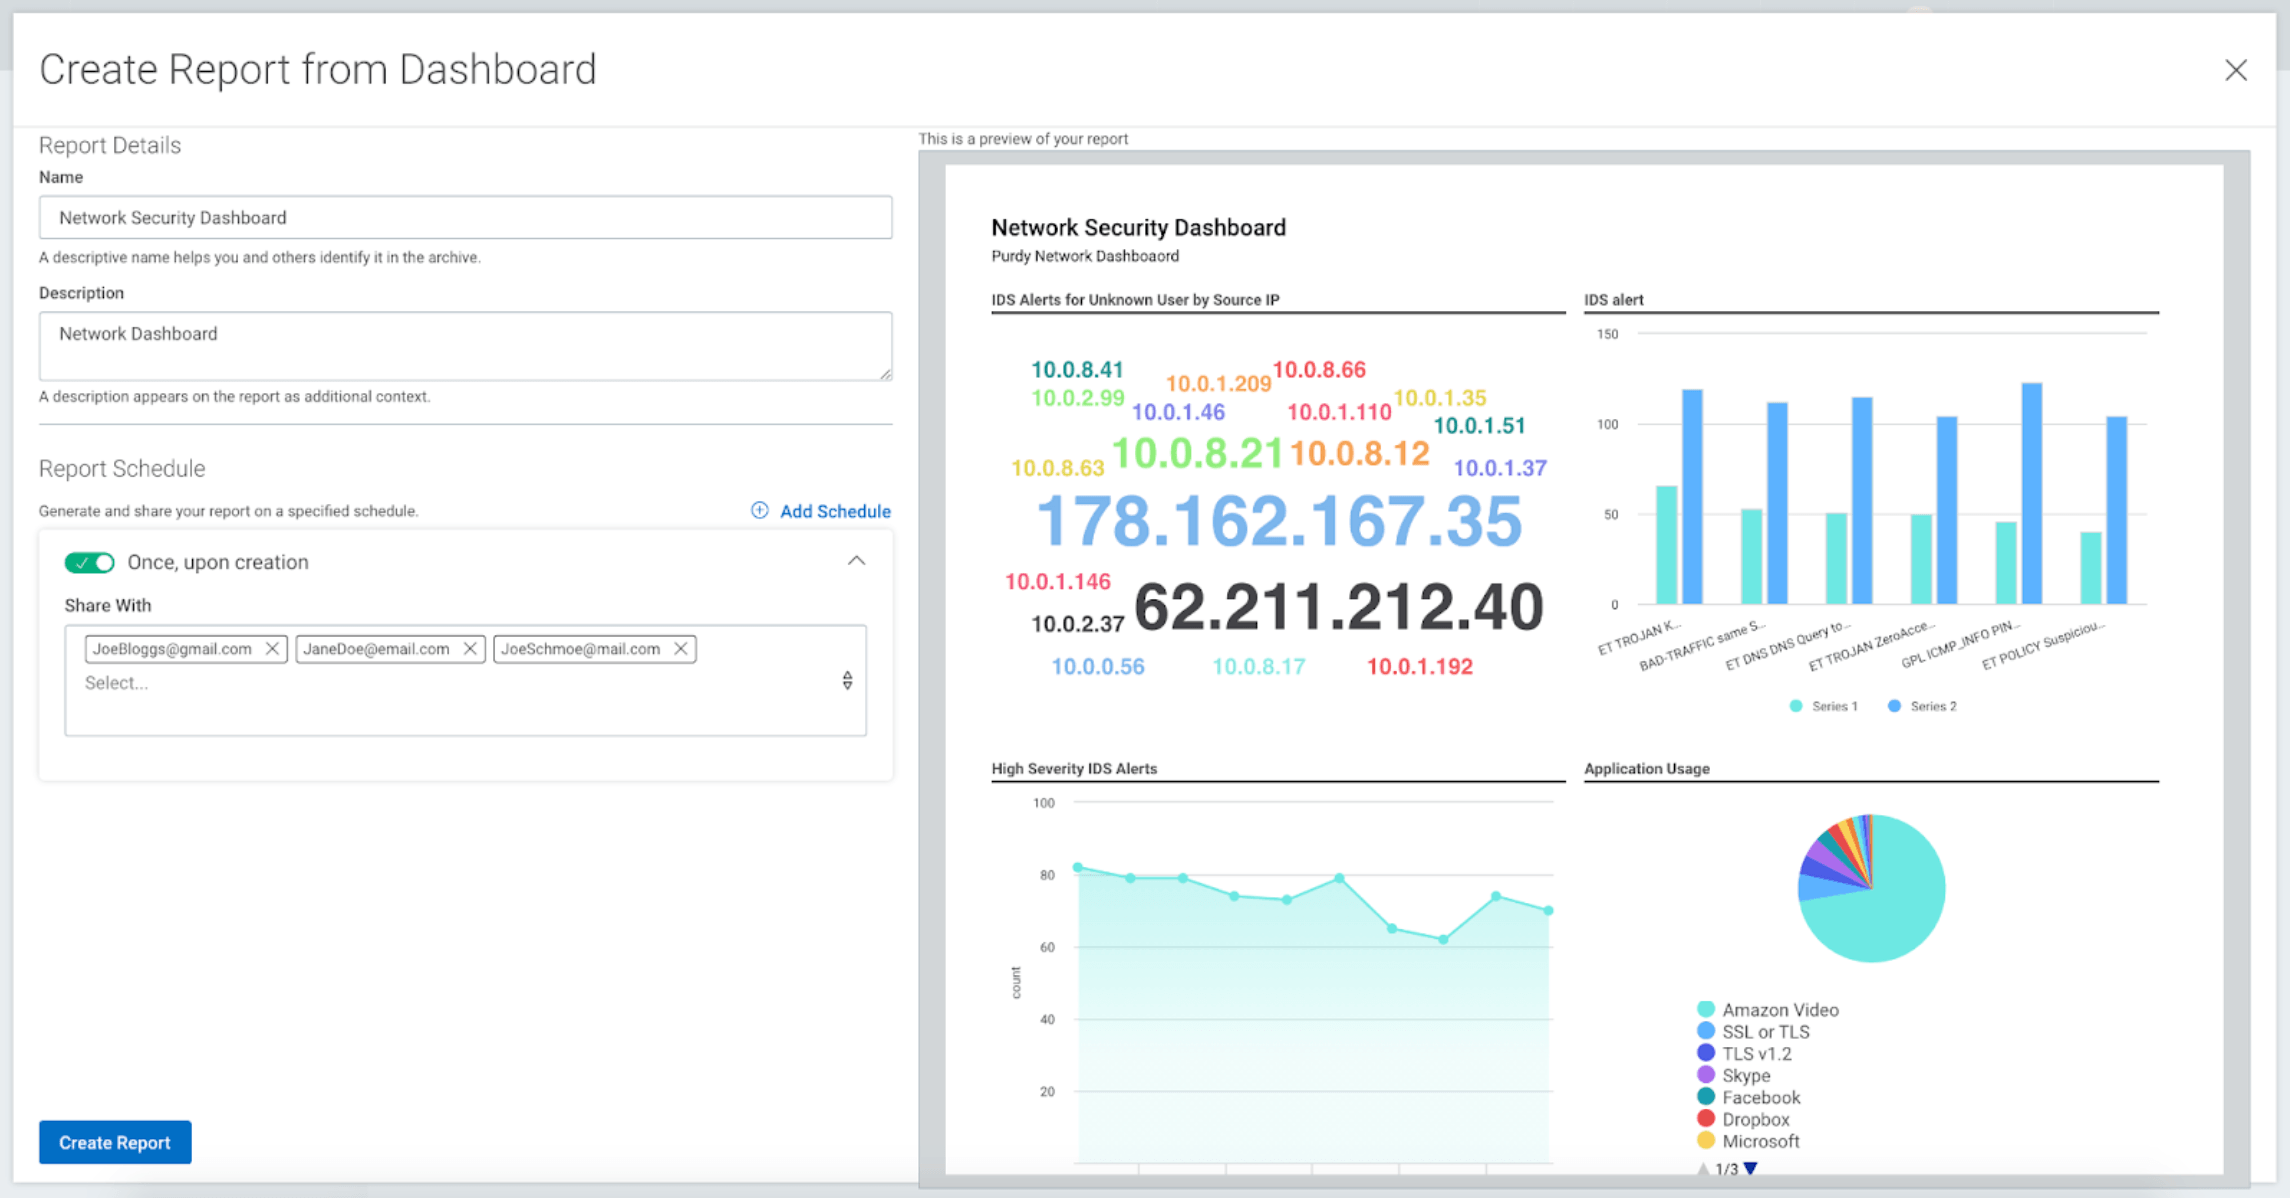The image size is (2290, 1198).
Task: Click 10.0.8.12 in the word cloud
Action: (1359, 453)
